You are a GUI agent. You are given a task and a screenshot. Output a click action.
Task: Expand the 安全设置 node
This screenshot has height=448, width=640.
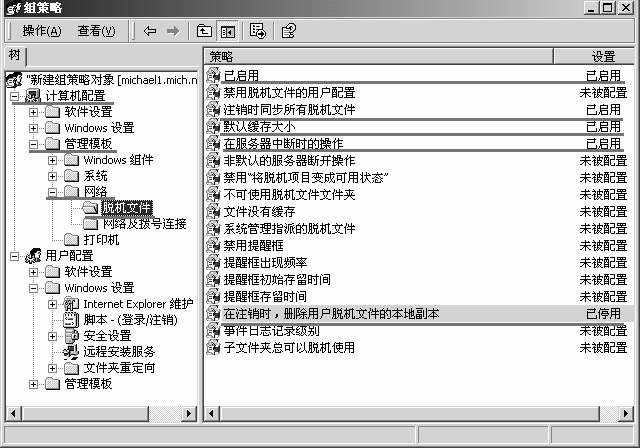tap(52, 336)
